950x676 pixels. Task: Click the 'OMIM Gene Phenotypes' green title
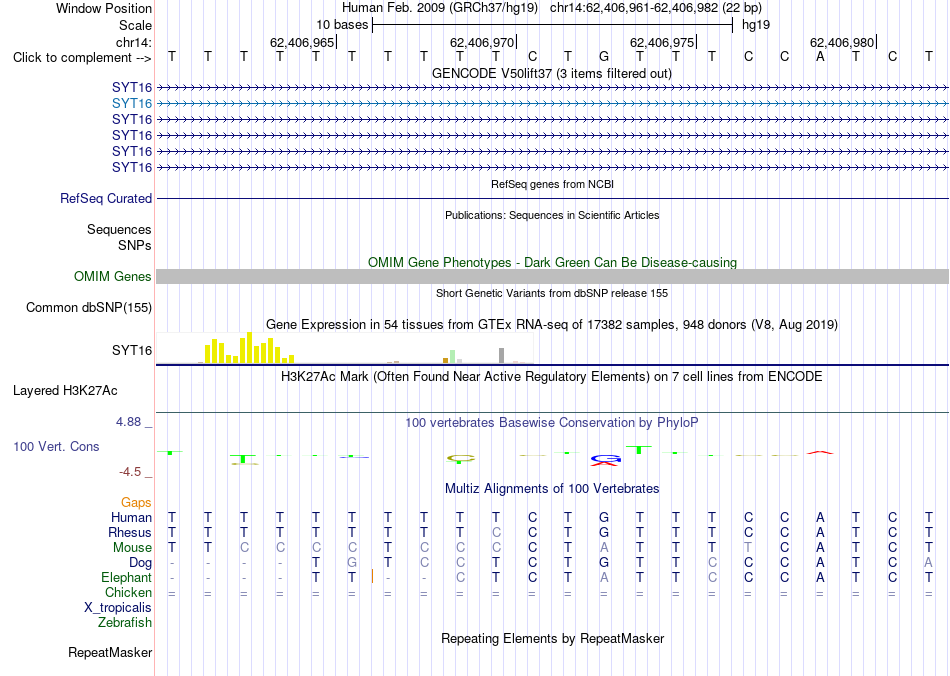point(552,262)
